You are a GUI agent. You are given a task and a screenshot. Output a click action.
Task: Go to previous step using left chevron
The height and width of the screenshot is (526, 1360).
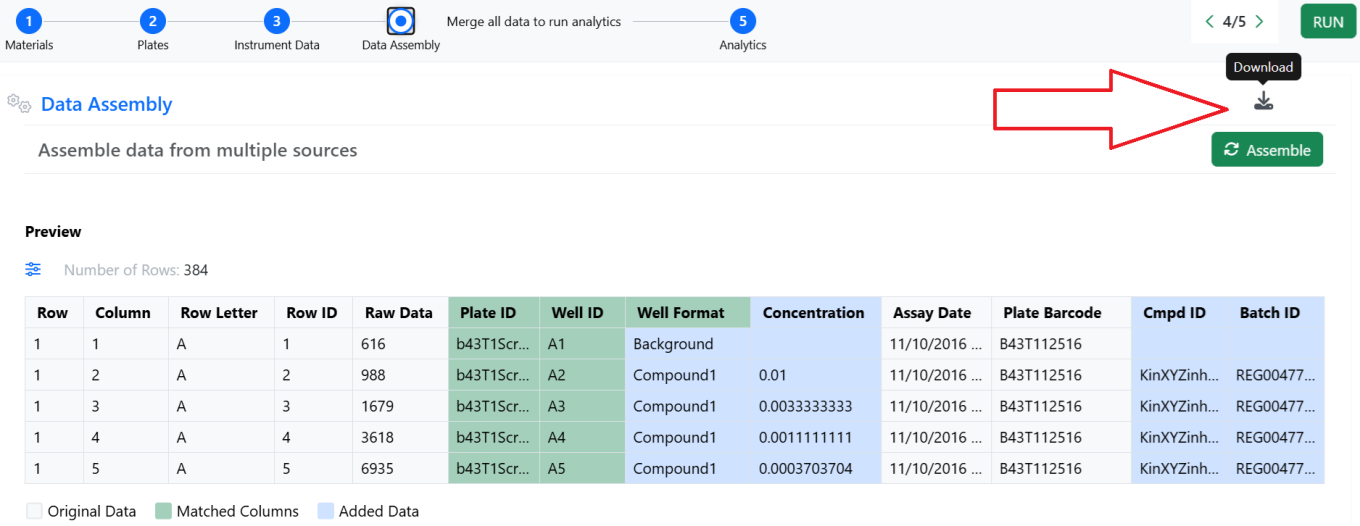click(1209, 22)
